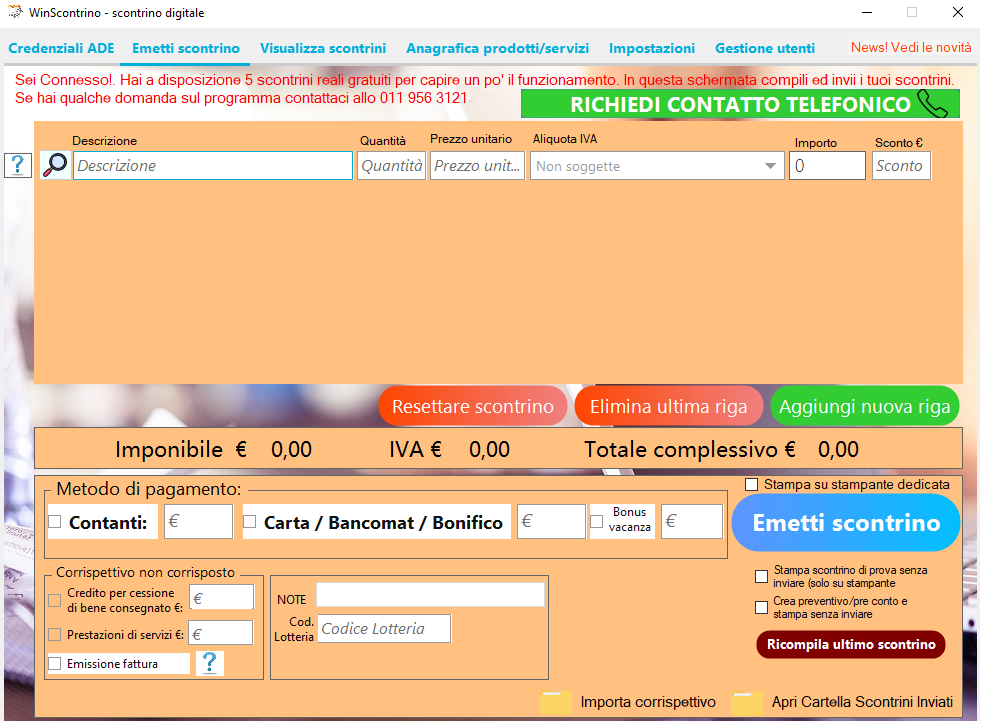
Task: Go to Anagrafica prodotti/servizi tab
Action: coord(498,48)
